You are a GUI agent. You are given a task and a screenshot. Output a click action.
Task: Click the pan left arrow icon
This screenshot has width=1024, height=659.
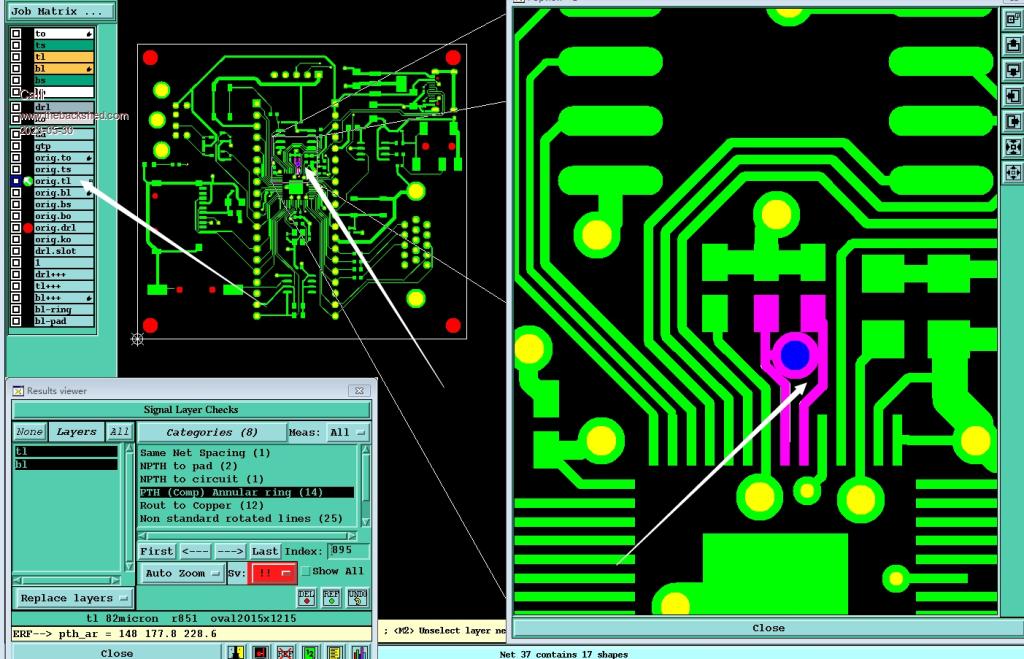[1012, 96]
